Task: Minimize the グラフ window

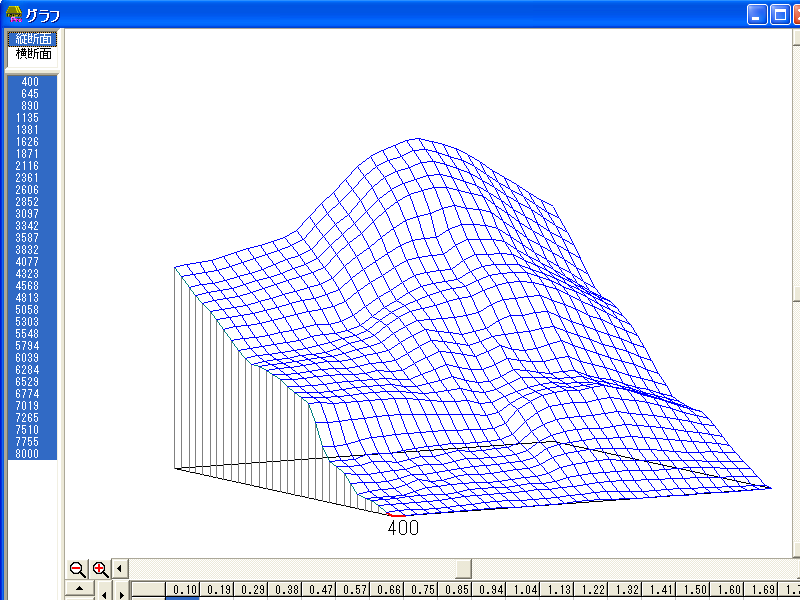Action: click(x=757, y=14)
